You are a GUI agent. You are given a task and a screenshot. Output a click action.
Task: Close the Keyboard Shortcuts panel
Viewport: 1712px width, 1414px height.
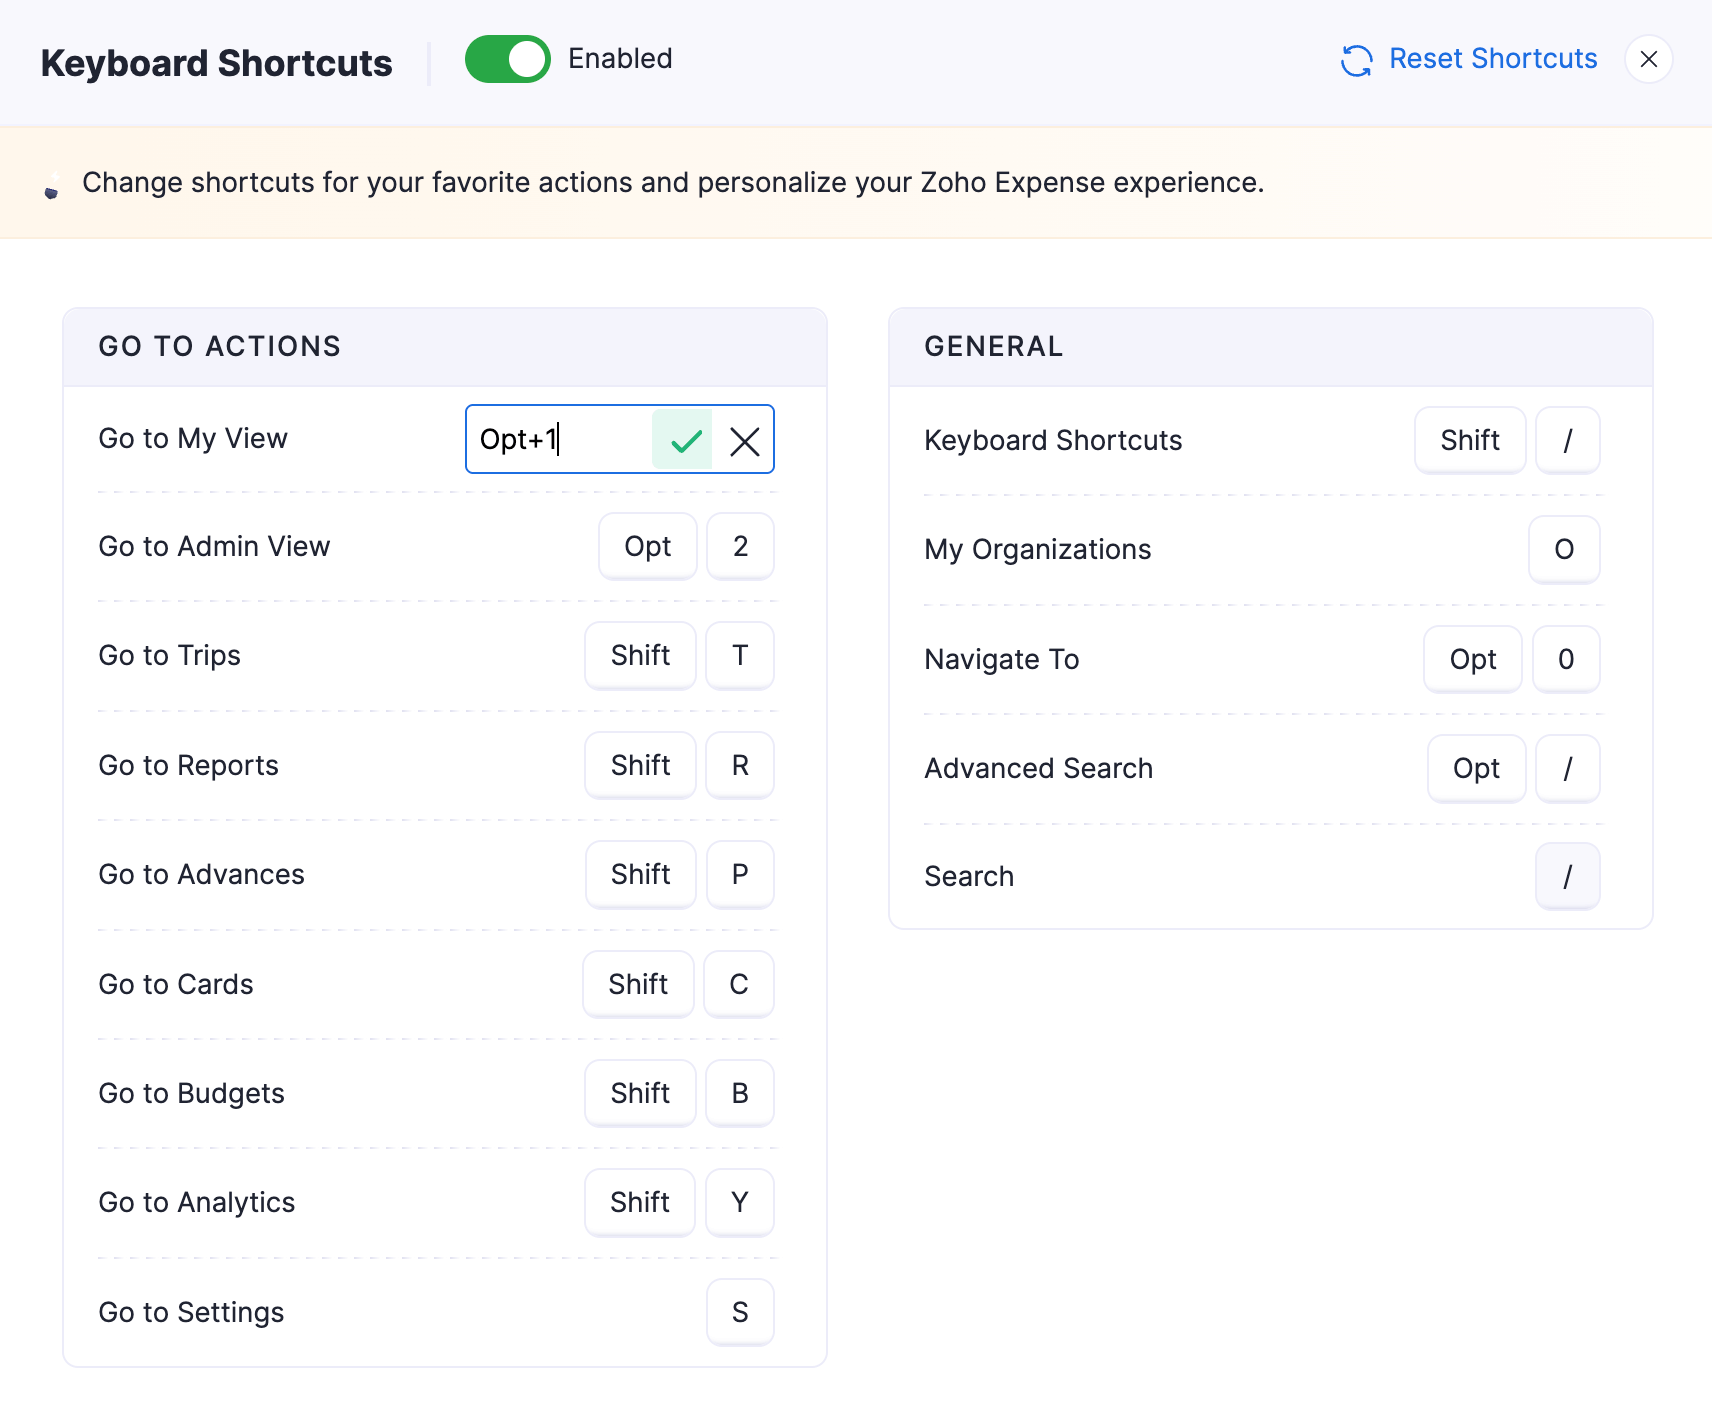click(1648, 59)
